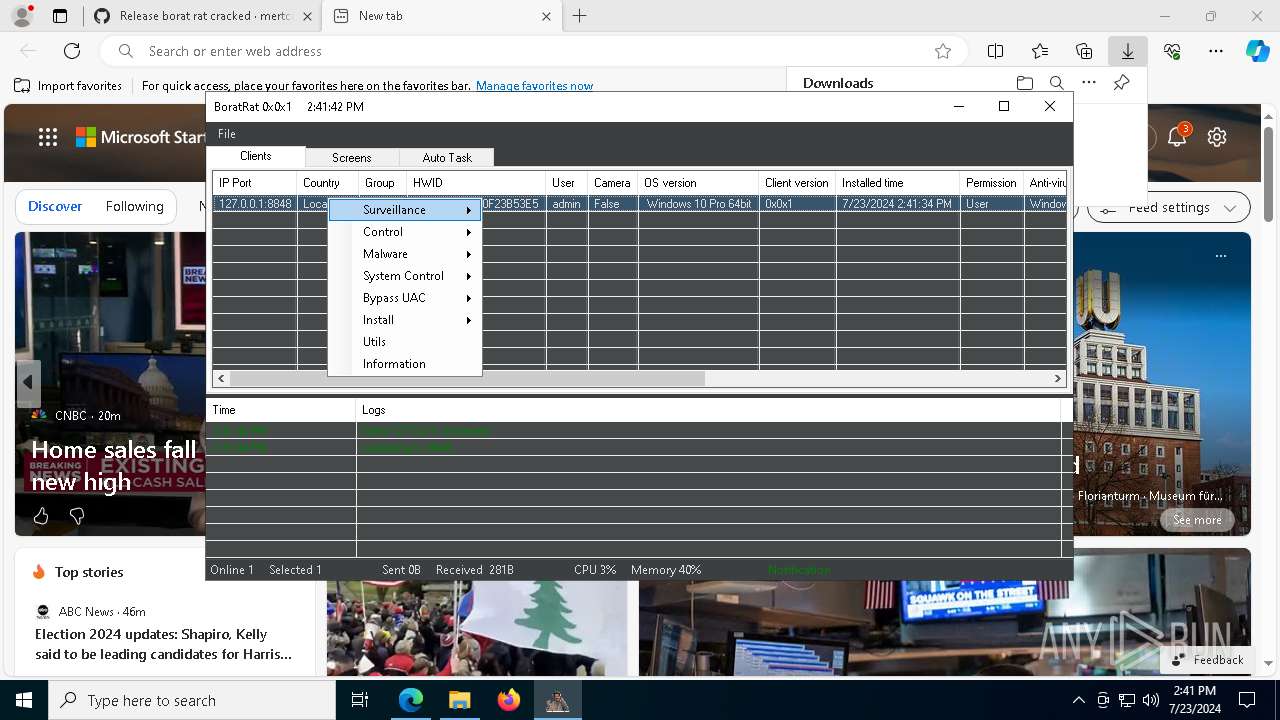Click the Time column header in logs
The width and height of the screenshot is (1280, 720).
(281, 410)
